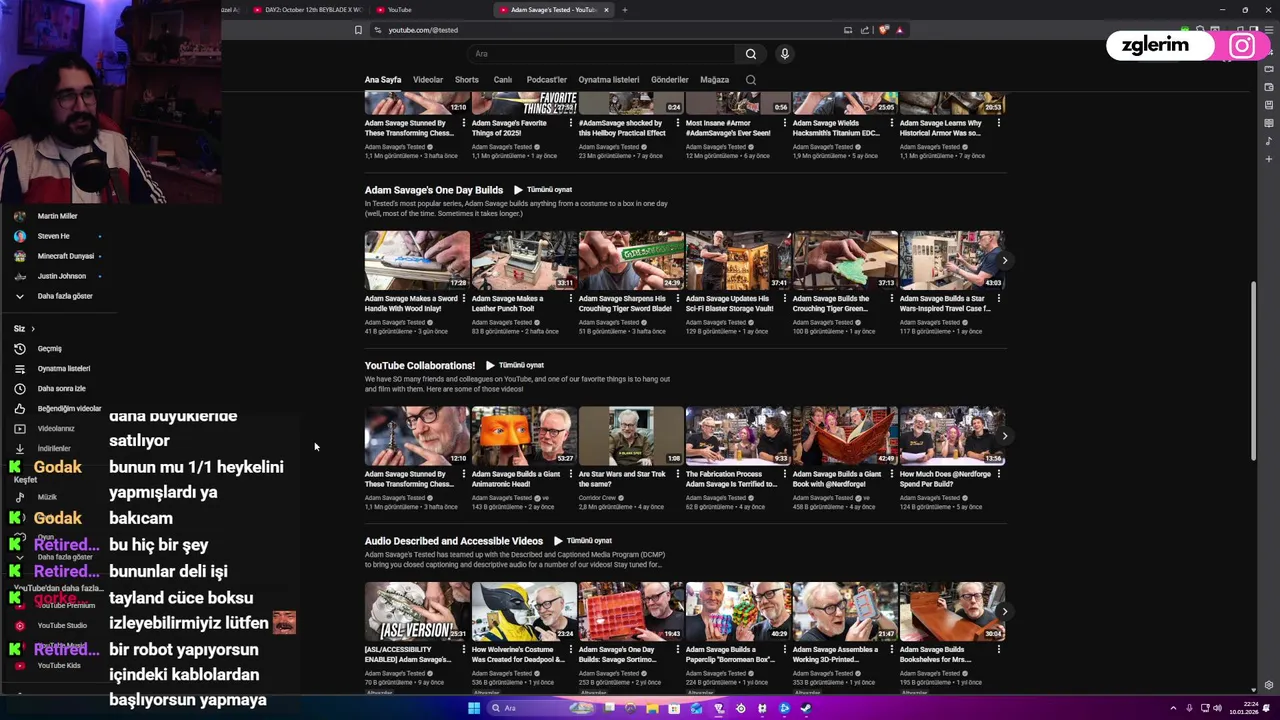Open Audio Described and Accessible Videos heading

pyautogui.click(x=454, y=541)
